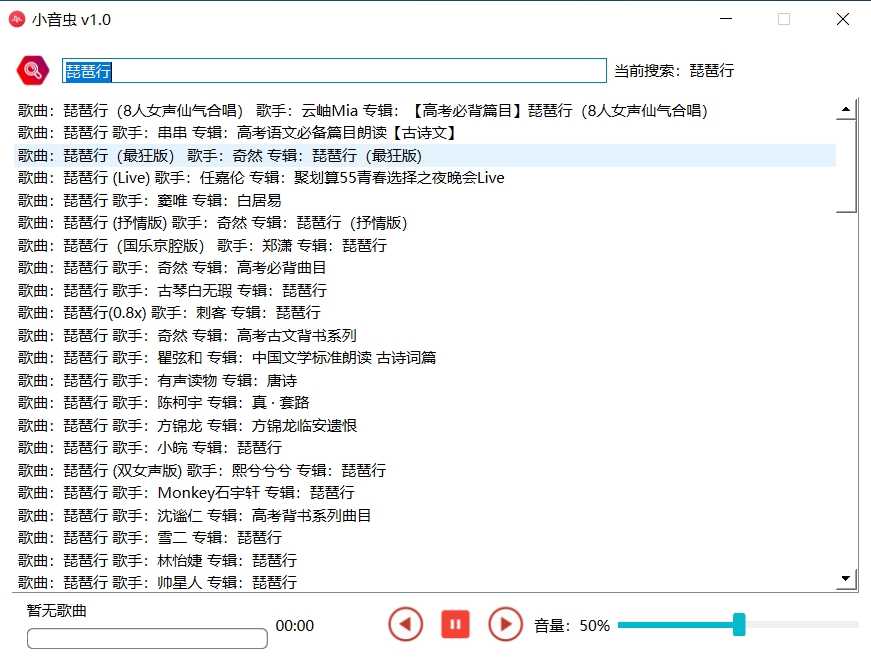Viewport: 871px width, 661px height.
Task: Focus the search field containing 琵琶行
Action: [334, 71]
